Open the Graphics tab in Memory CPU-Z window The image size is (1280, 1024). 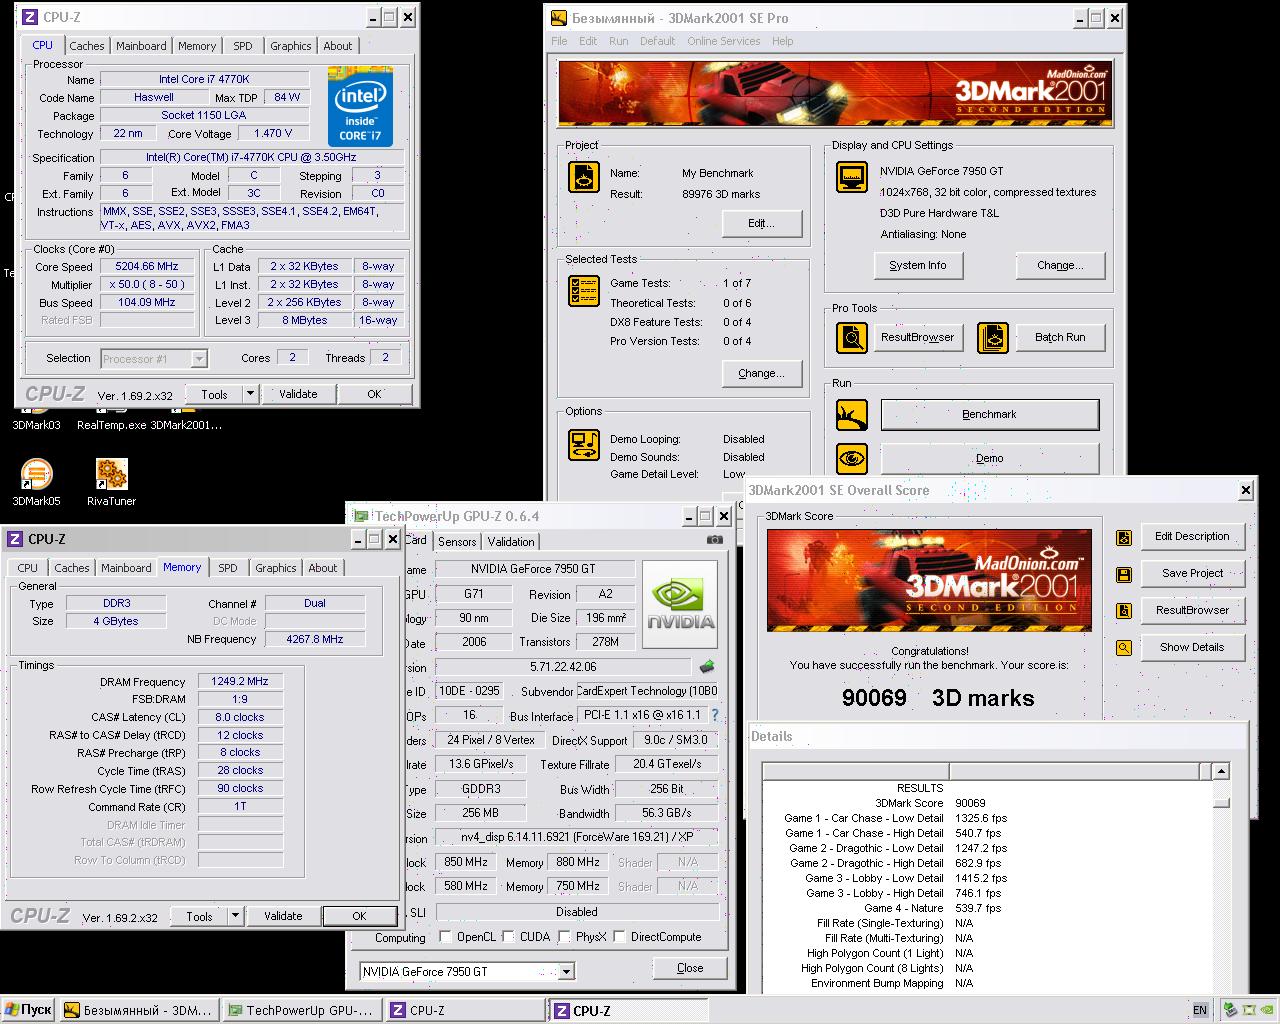click(276, 568)
